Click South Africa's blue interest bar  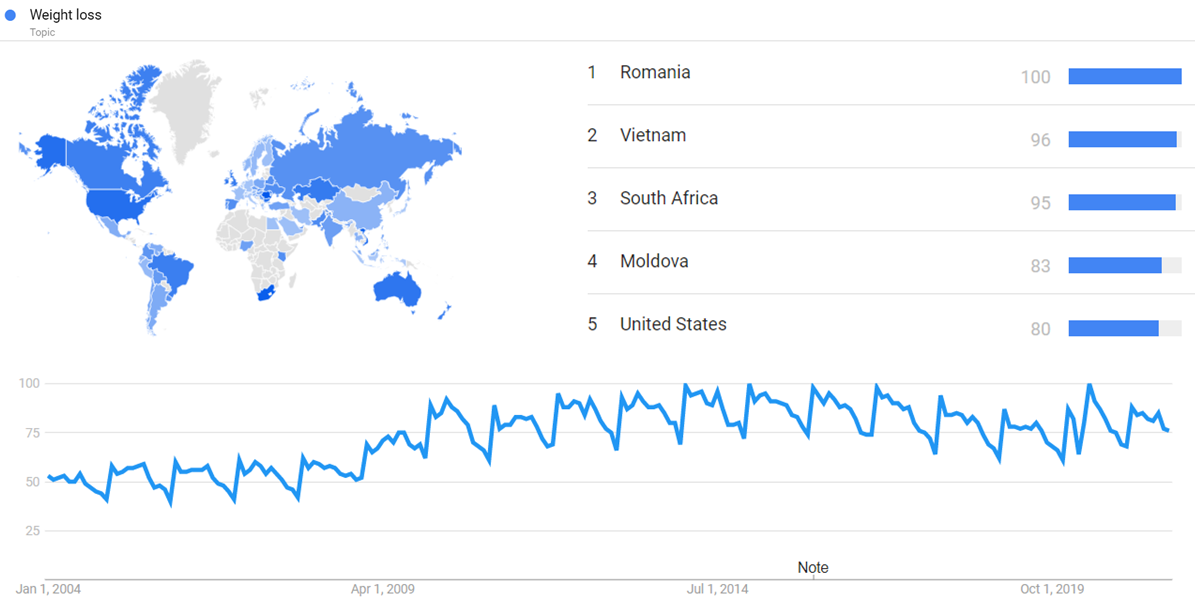click(1122, 202)
